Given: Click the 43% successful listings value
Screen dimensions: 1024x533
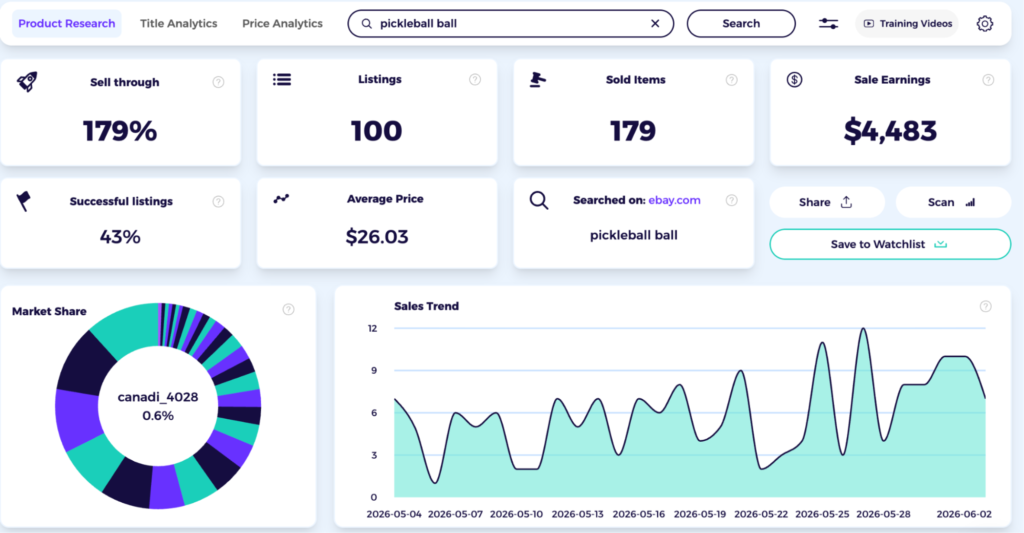Looking at the screenshot, I should (120, 236).
